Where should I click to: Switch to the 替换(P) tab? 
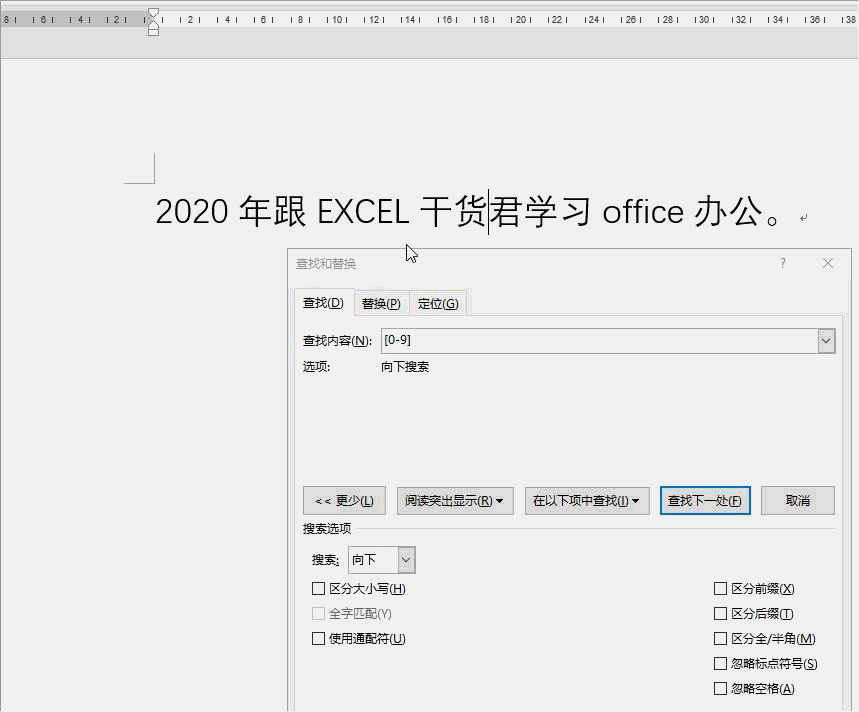point(381,303)
